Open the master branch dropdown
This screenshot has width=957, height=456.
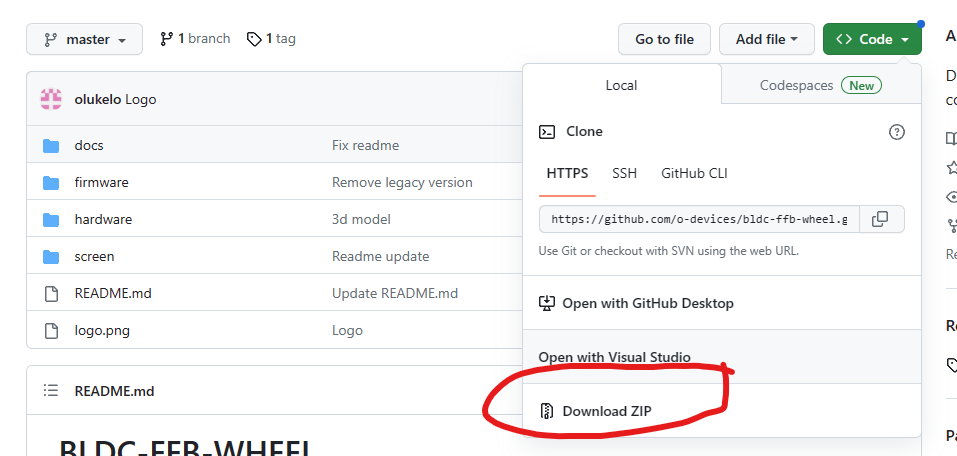click(x=84, y=39)
